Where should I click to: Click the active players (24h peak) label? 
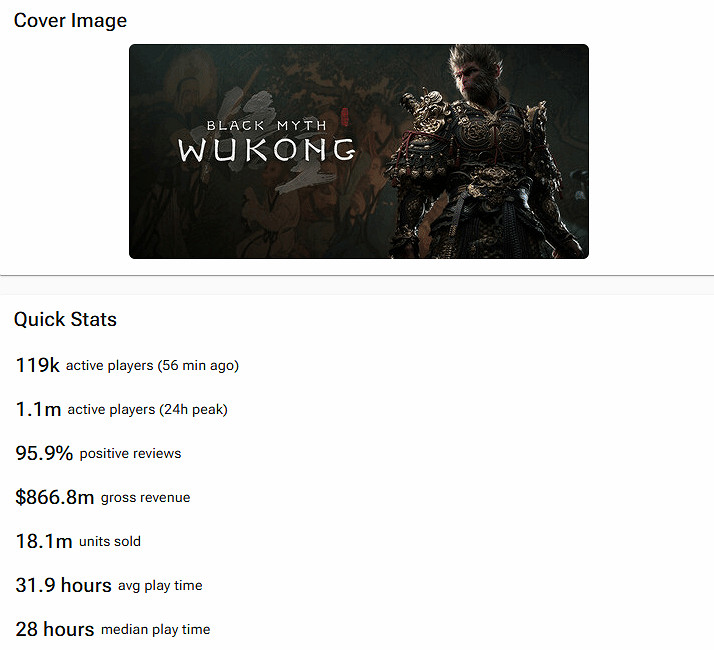tap(148, 409)
